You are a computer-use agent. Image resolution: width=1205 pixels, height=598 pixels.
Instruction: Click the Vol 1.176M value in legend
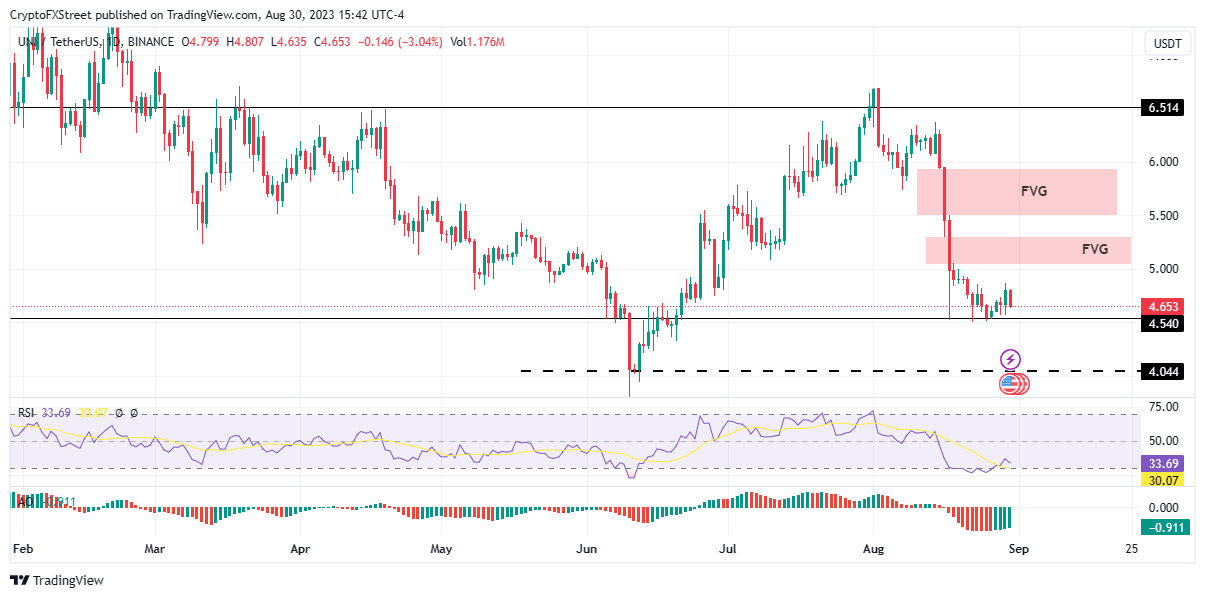pyautogui.click(x=477, y=42)
